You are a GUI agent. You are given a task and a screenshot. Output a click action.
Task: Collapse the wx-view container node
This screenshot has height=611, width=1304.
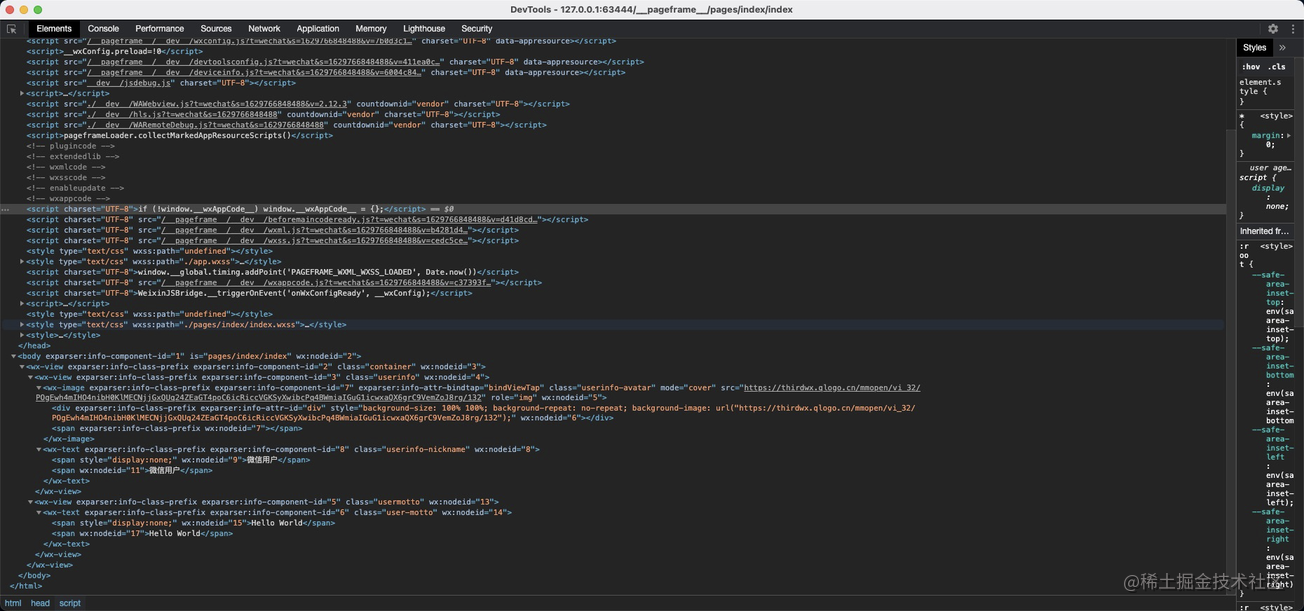(22, 366)
